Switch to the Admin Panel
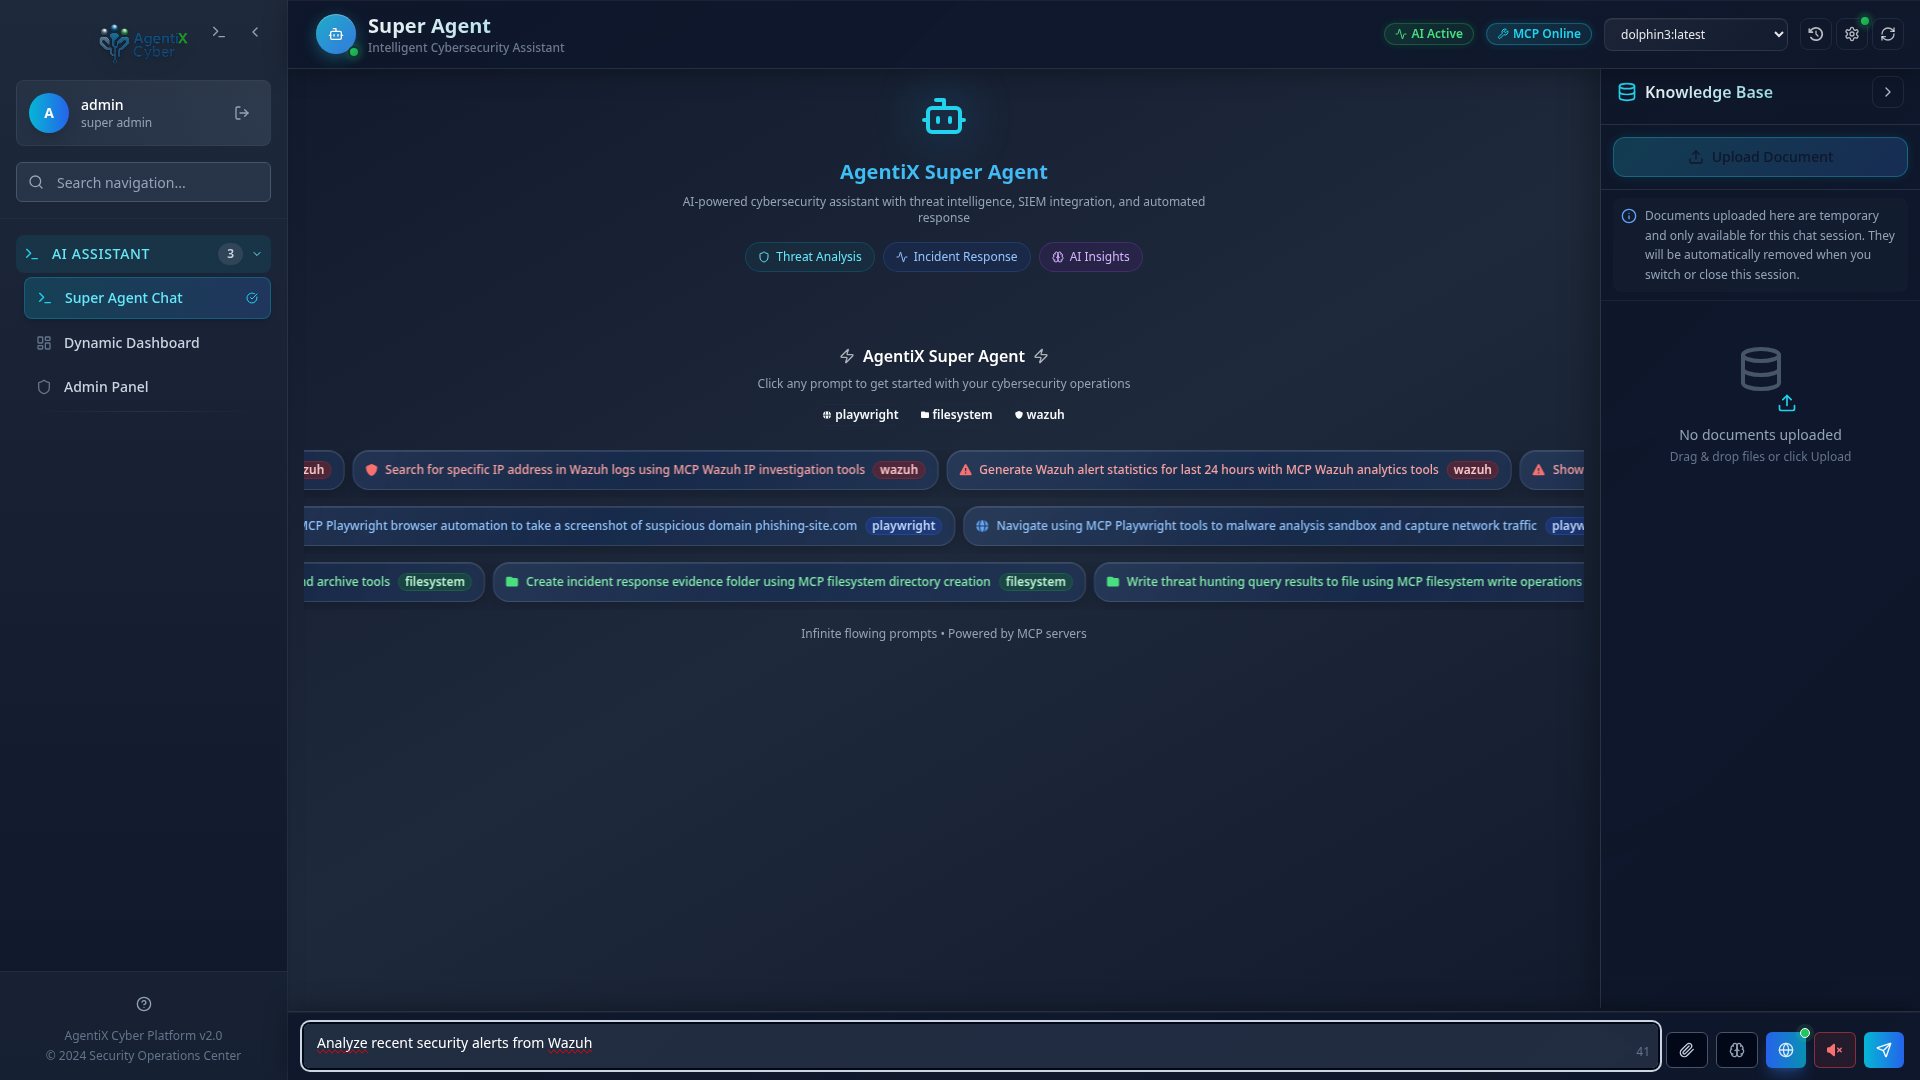This screenshot has height=1080, width=1920. pos(106,386)
